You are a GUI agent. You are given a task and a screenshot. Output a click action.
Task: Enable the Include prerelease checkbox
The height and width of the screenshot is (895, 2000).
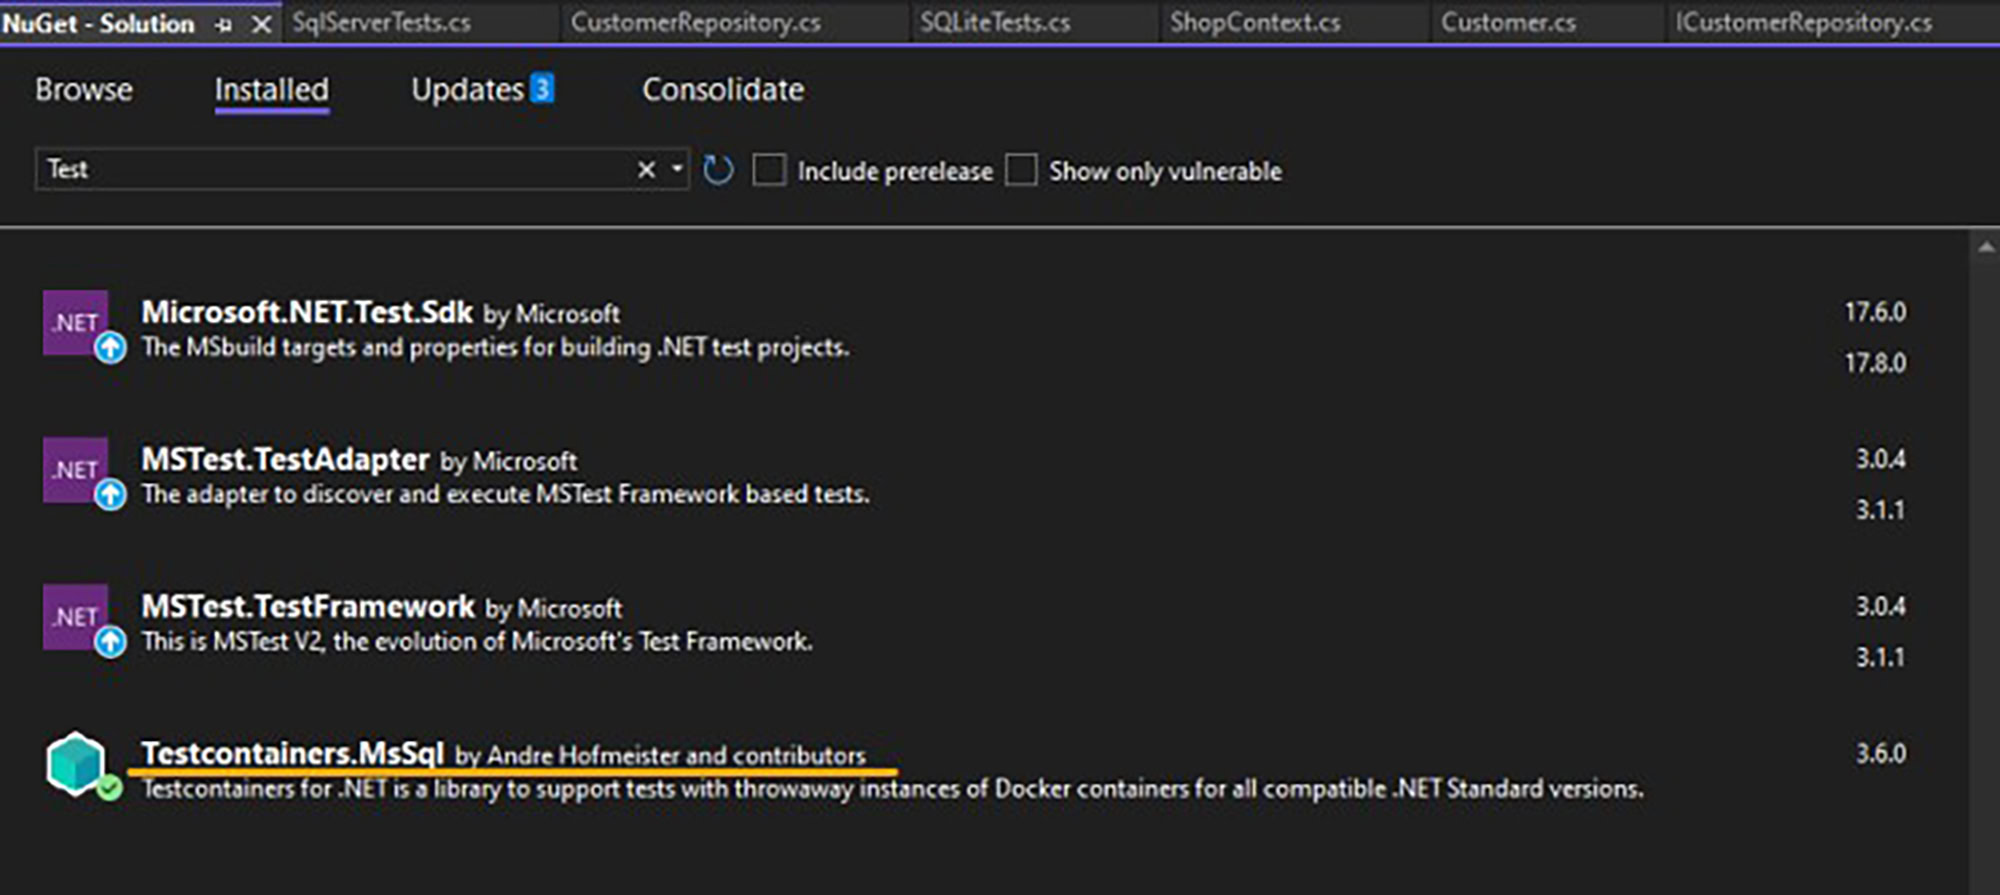[769, 170]
